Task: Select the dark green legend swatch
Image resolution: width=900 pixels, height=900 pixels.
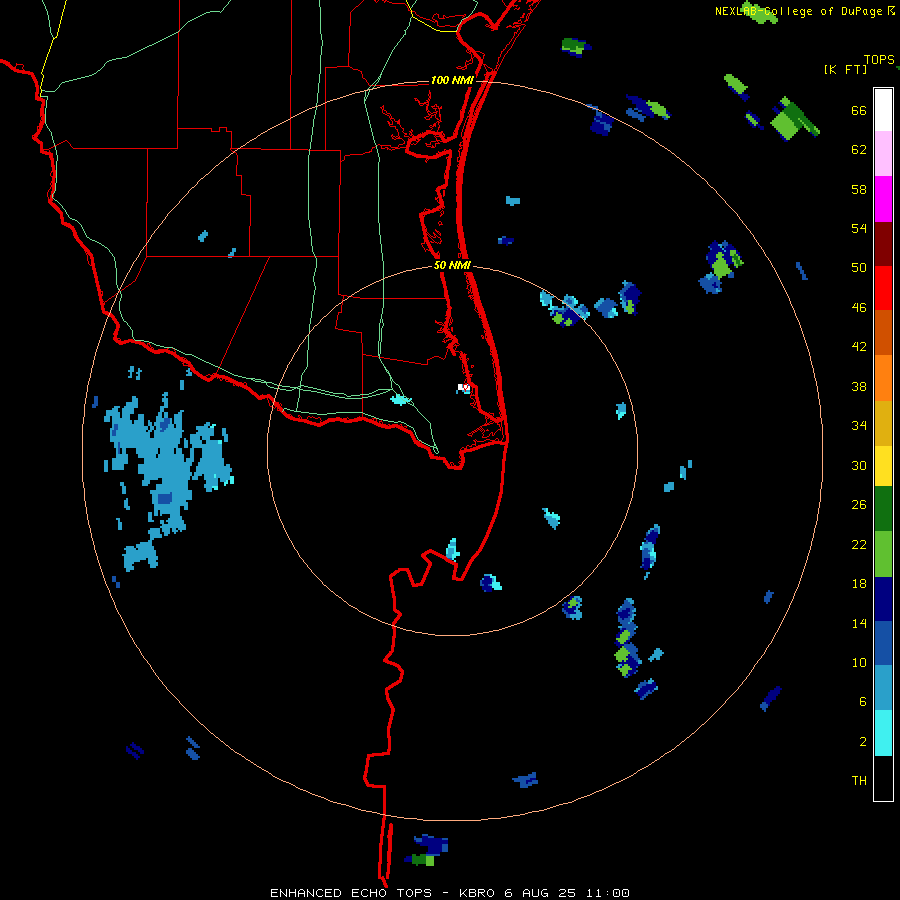Action: [x=883, y=509]
